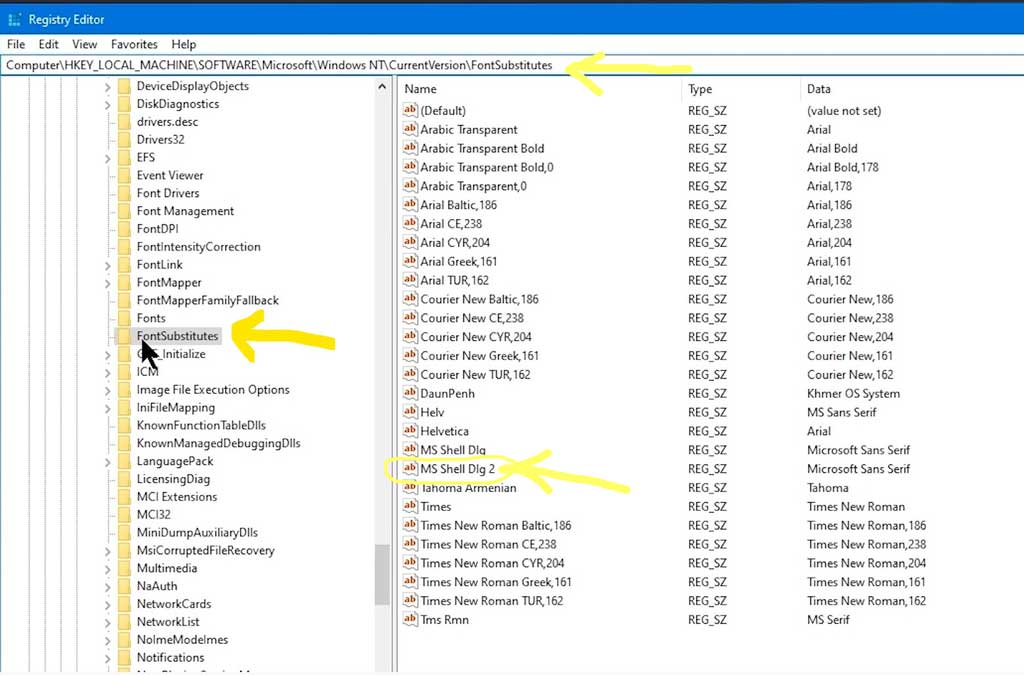Select the MCI Extensions key

coord(176,497)
